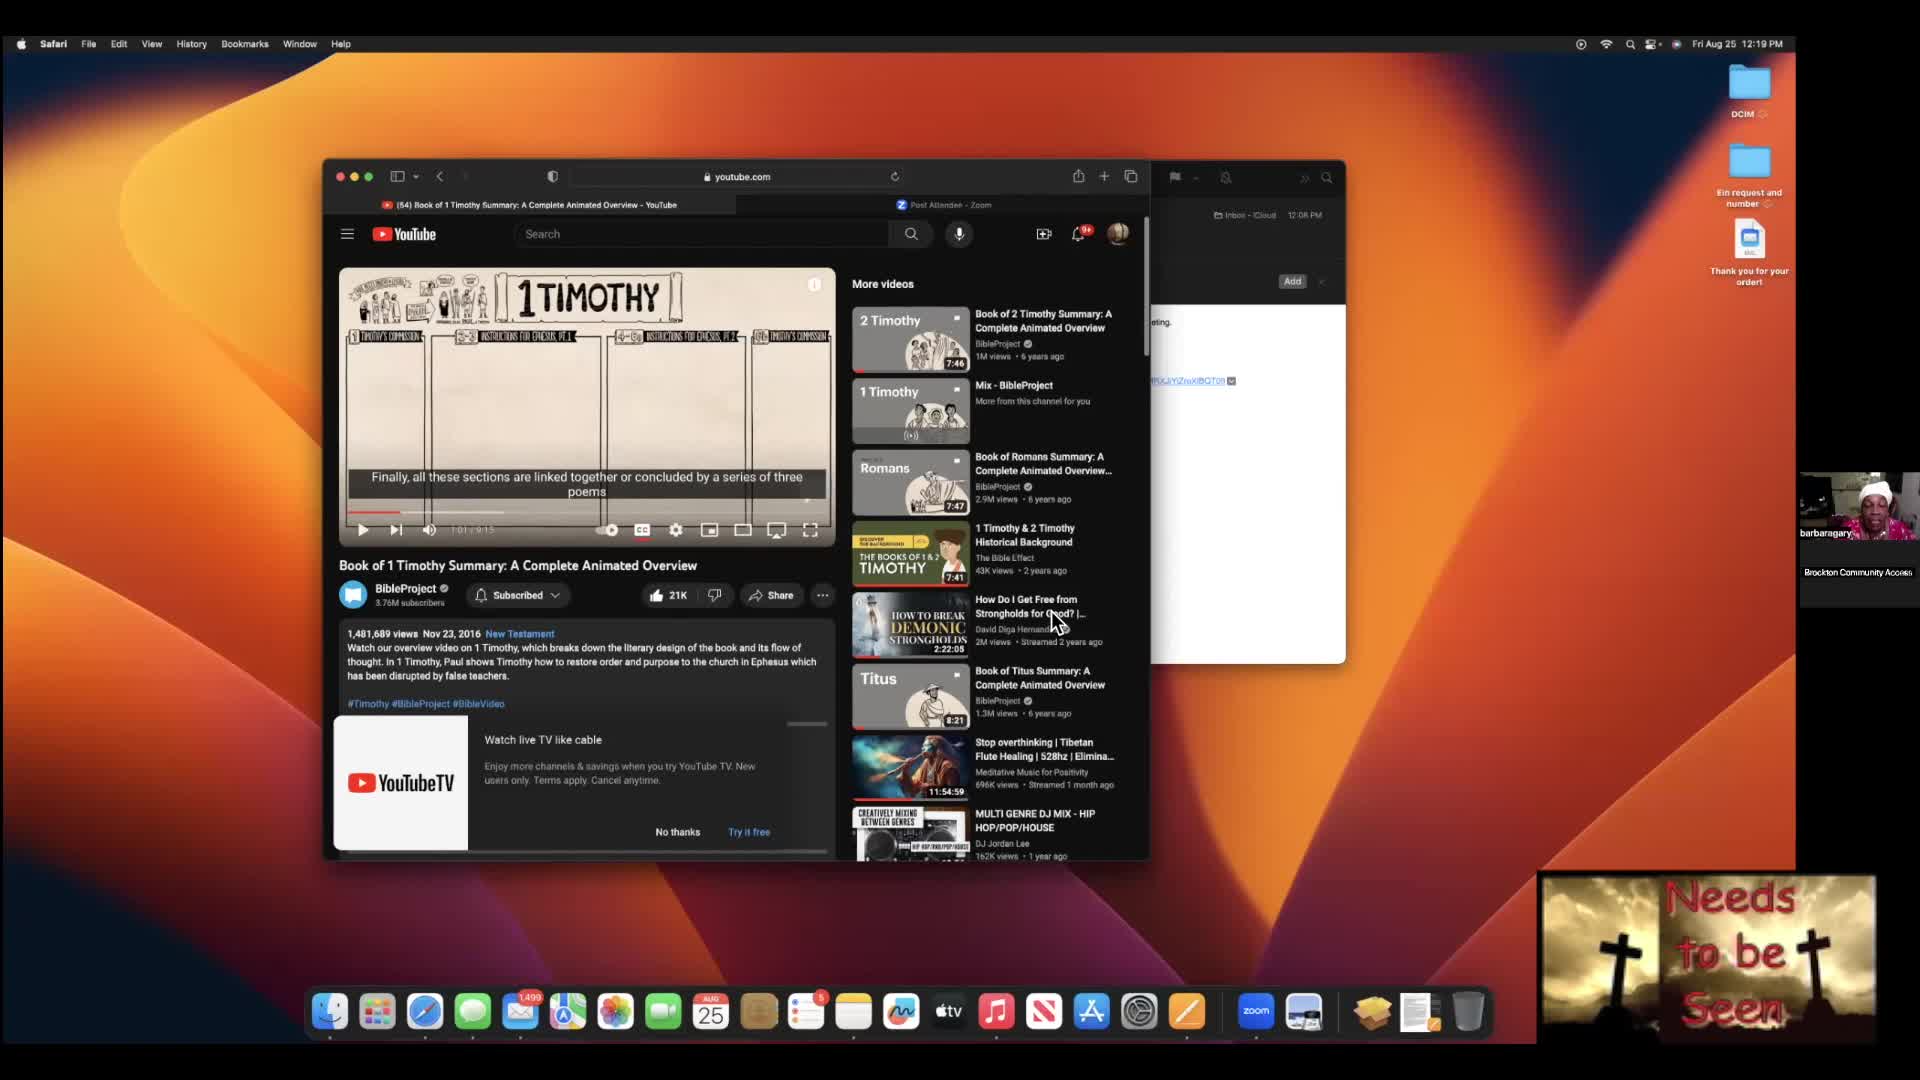This screenshot has height=1080, width=1920.
Task: Open Book of Romans Summary video
Action: click(1043, 464)
